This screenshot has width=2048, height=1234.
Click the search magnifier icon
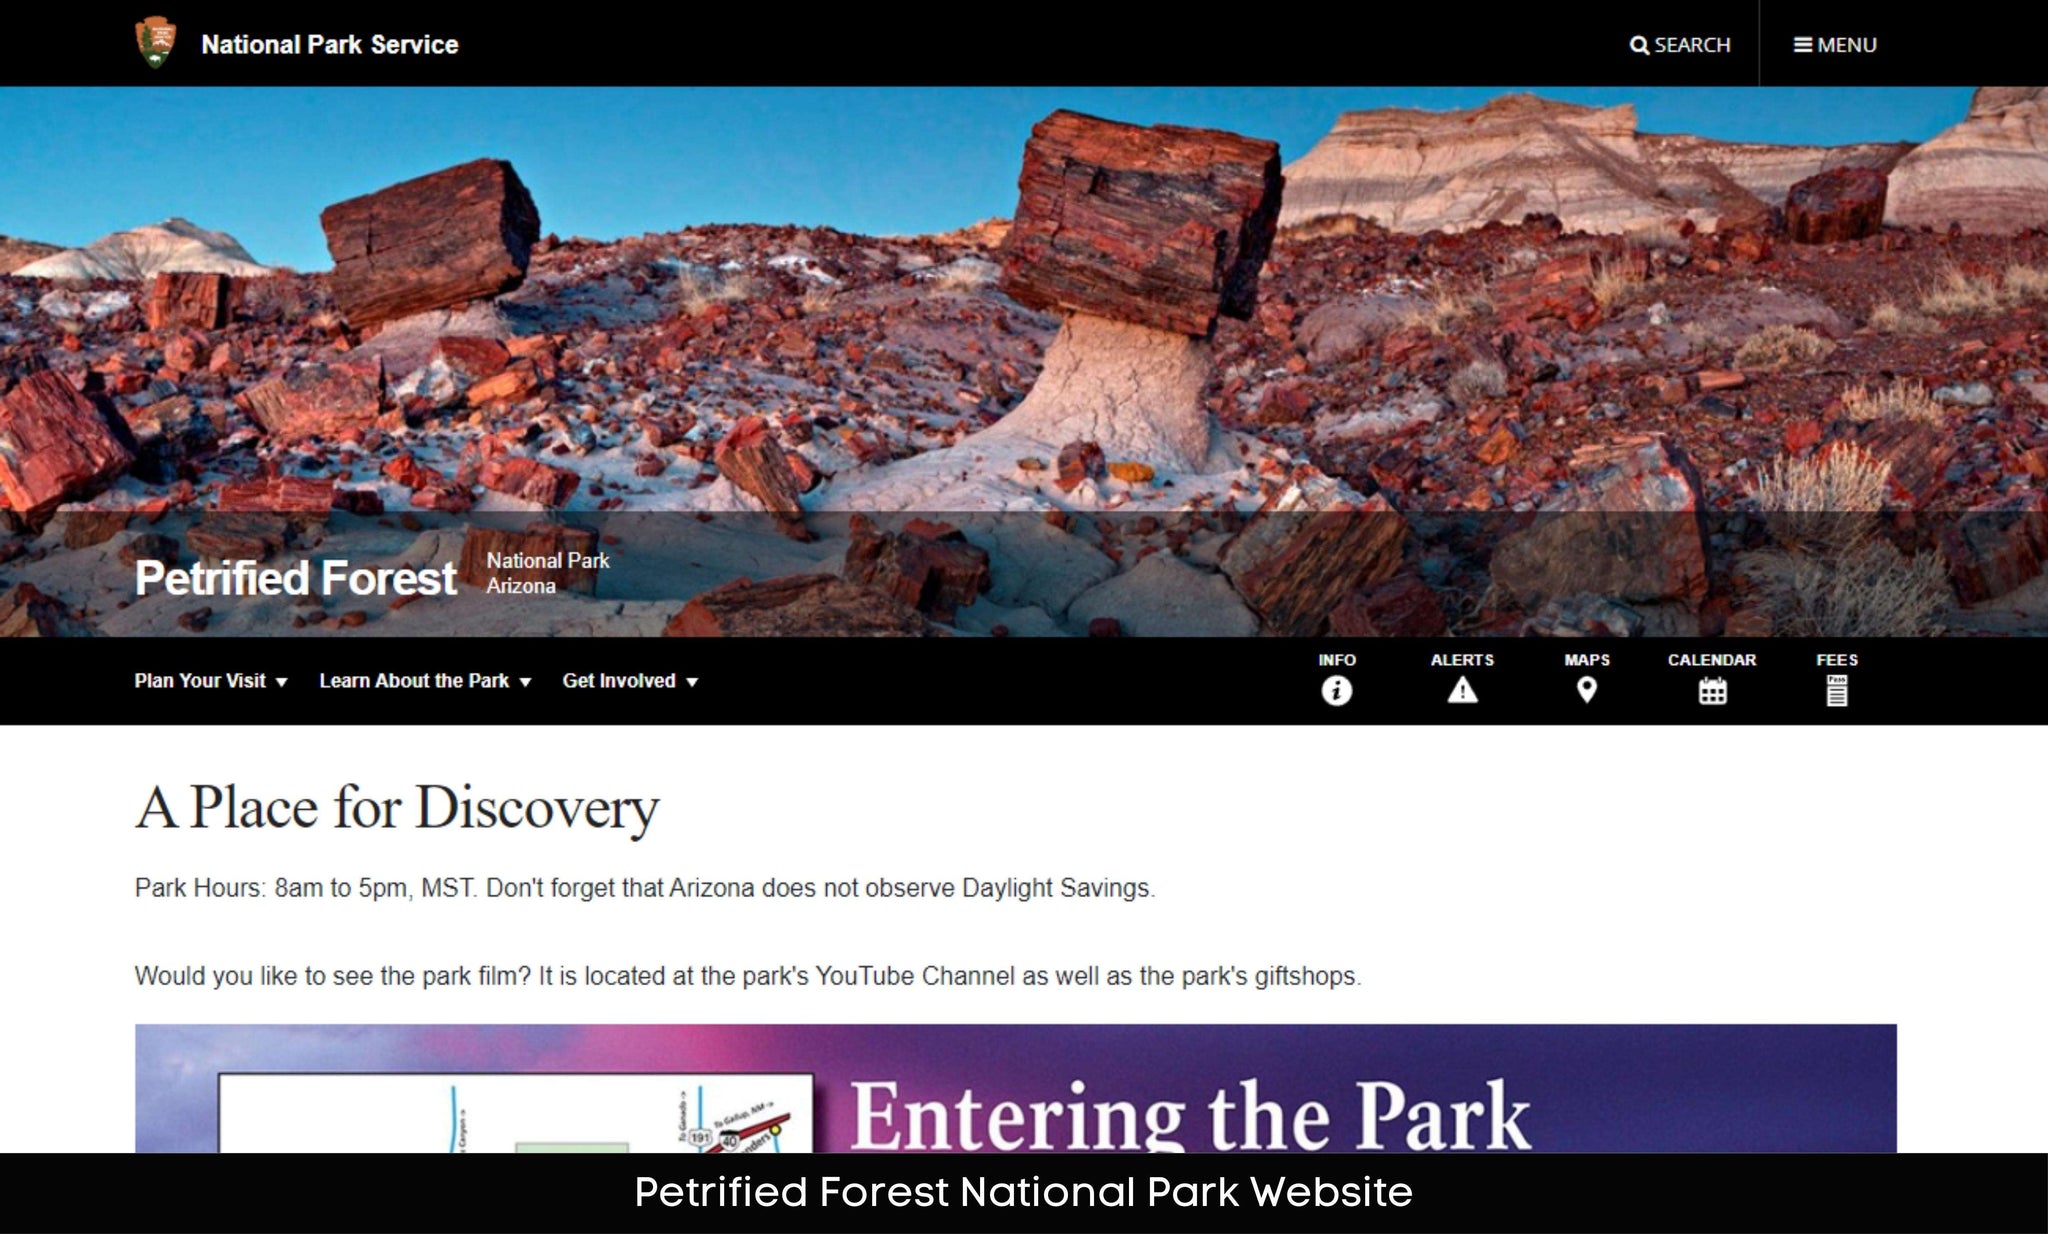coord(1639,45)
